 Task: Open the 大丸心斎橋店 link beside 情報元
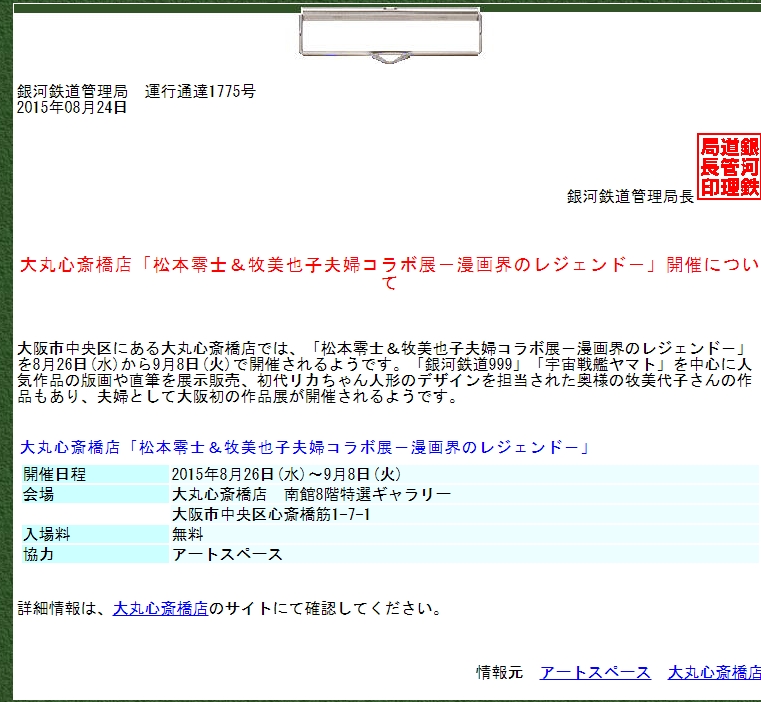(x=714, y=672)
